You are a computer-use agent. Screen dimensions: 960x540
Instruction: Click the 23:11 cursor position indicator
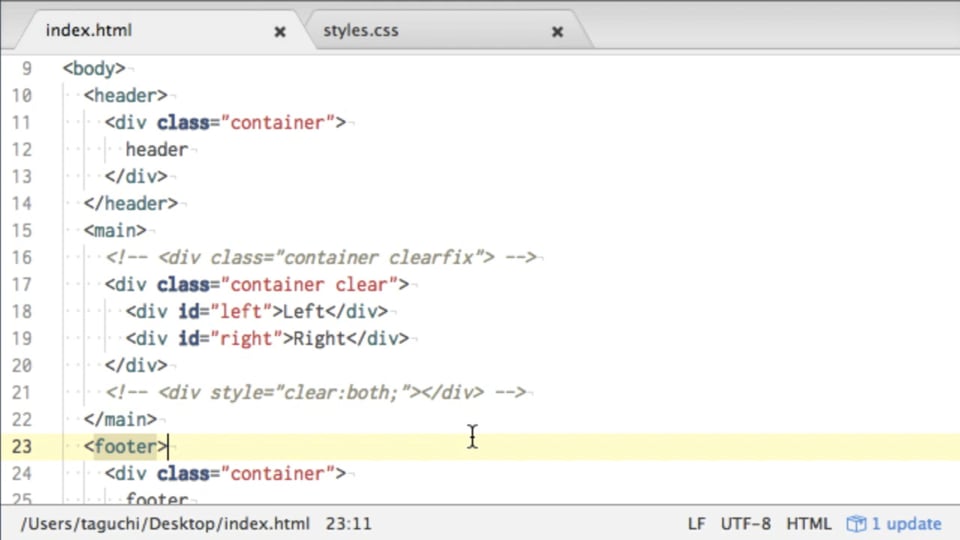[348, 524]
